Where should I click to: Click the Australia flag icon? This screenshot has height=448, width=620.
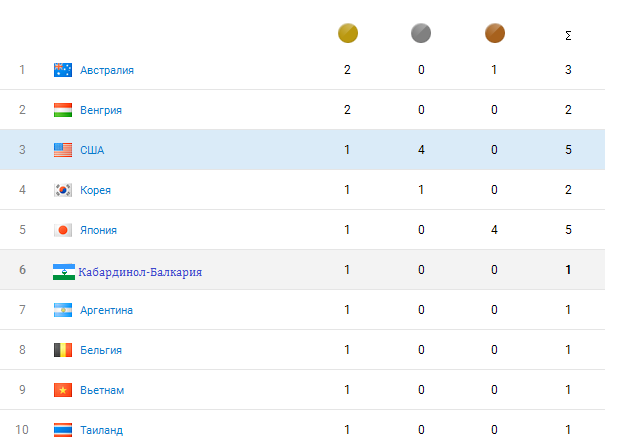(63, 70)
